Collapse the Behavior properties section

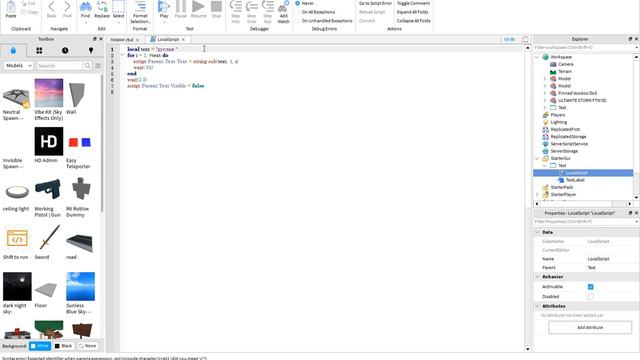click(537, 277)
